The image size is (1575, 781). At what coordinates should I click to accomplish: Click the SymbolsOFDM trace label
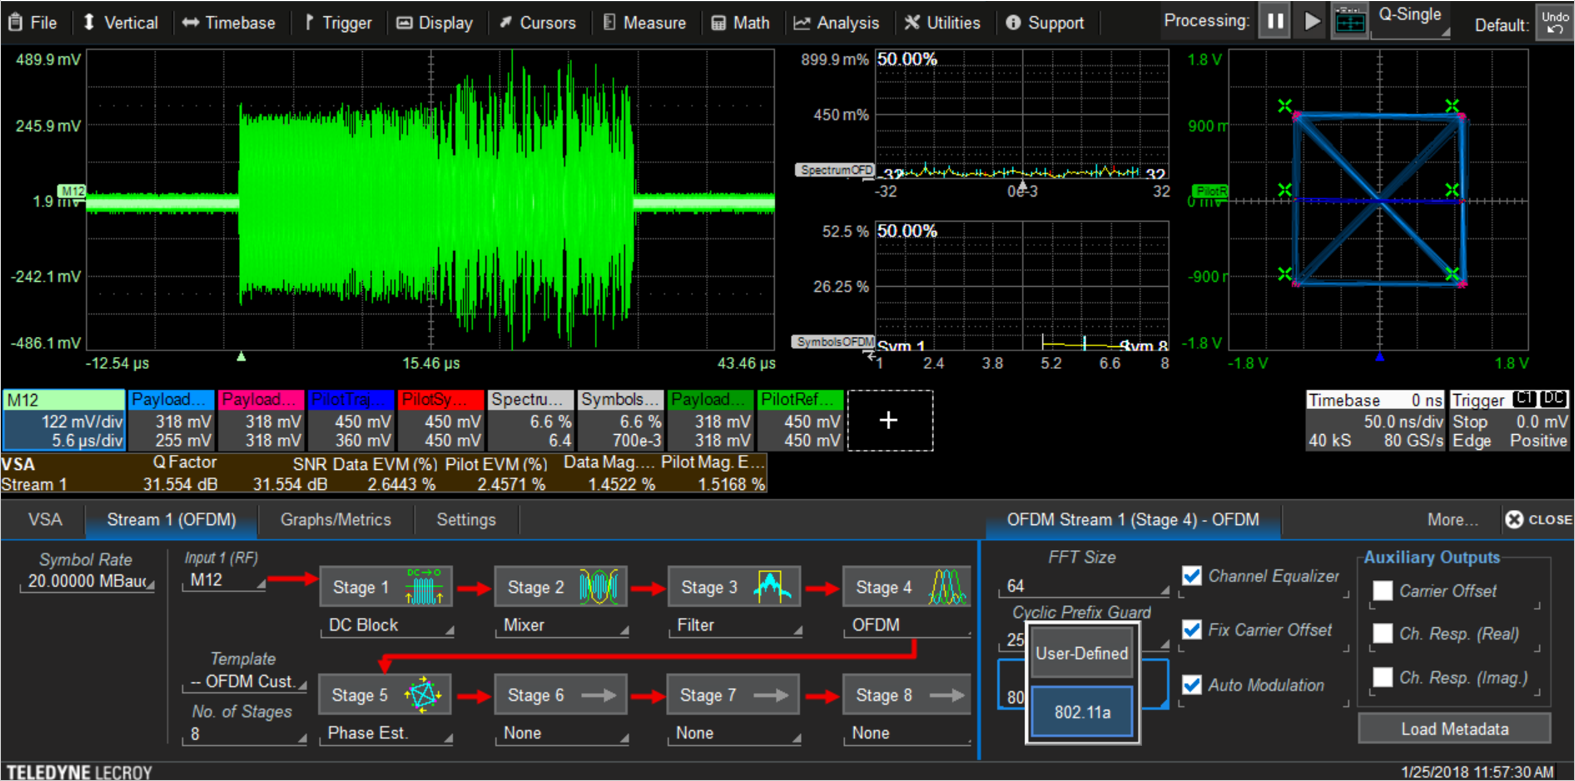tap(834, 342)
